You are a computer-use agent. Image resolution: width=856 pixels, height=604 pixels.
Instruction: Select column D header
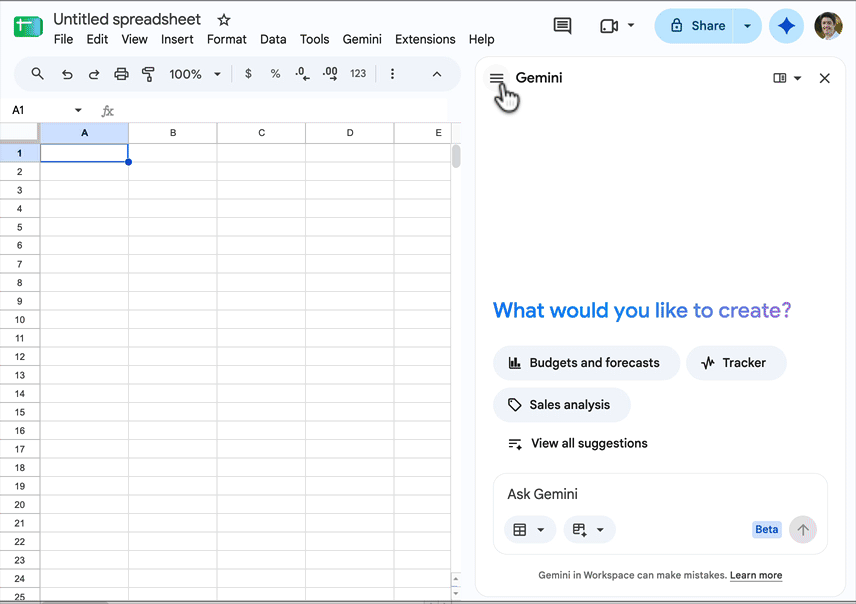click(350, 133)
